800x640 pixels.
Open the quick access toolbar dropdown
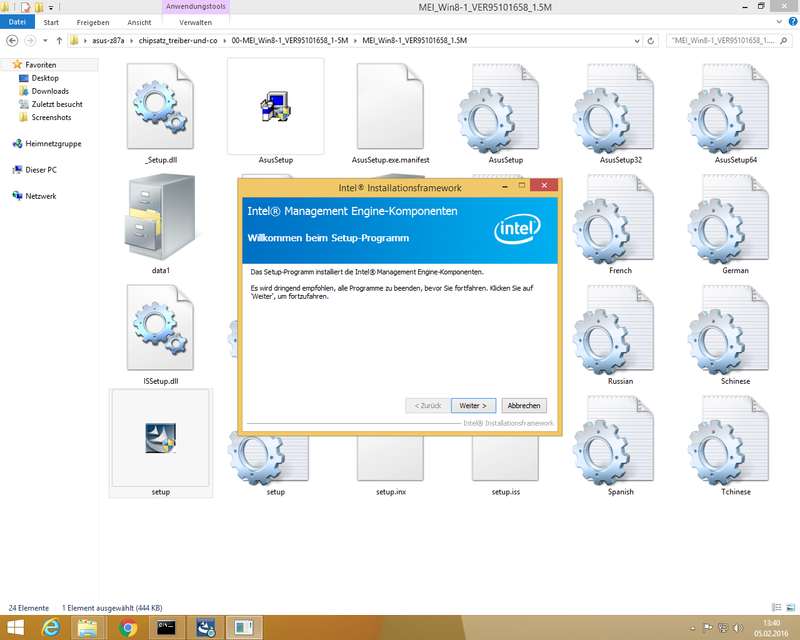click(x=51, y=7)
